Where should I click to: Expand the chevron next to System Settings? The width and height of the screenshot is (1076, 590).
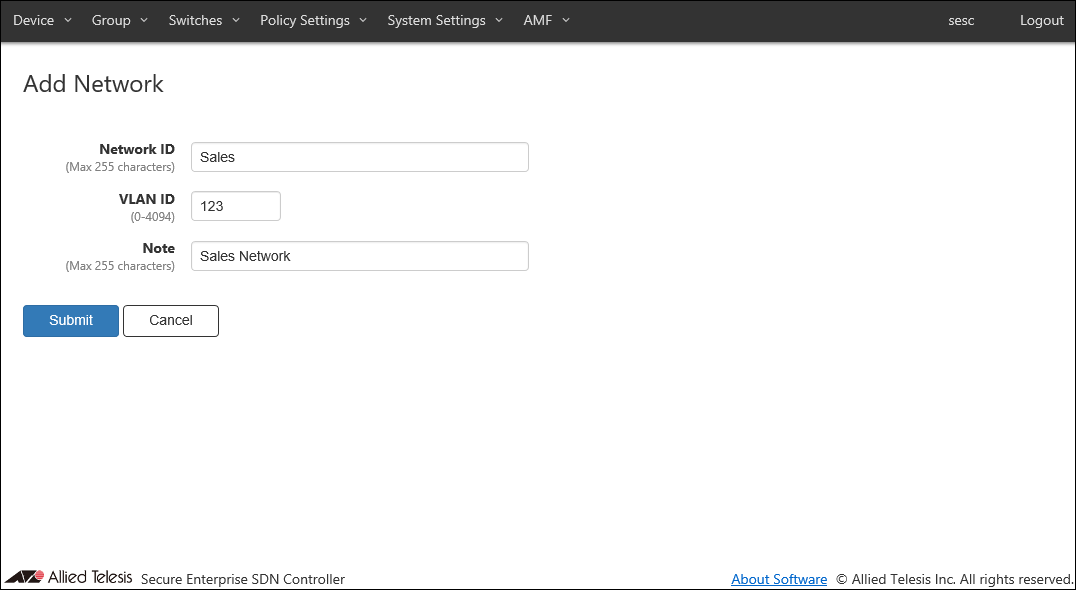499,20
